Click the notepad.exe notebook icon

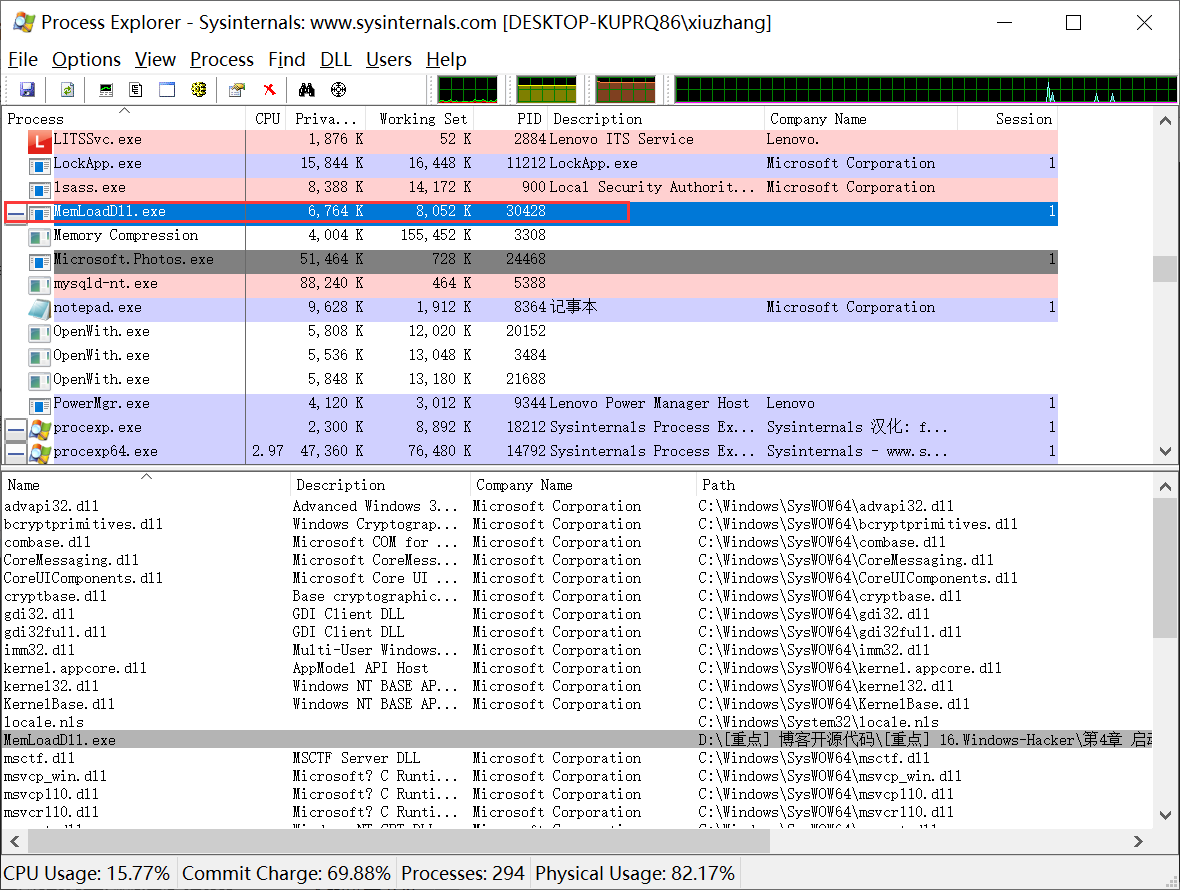pos(39,308)
